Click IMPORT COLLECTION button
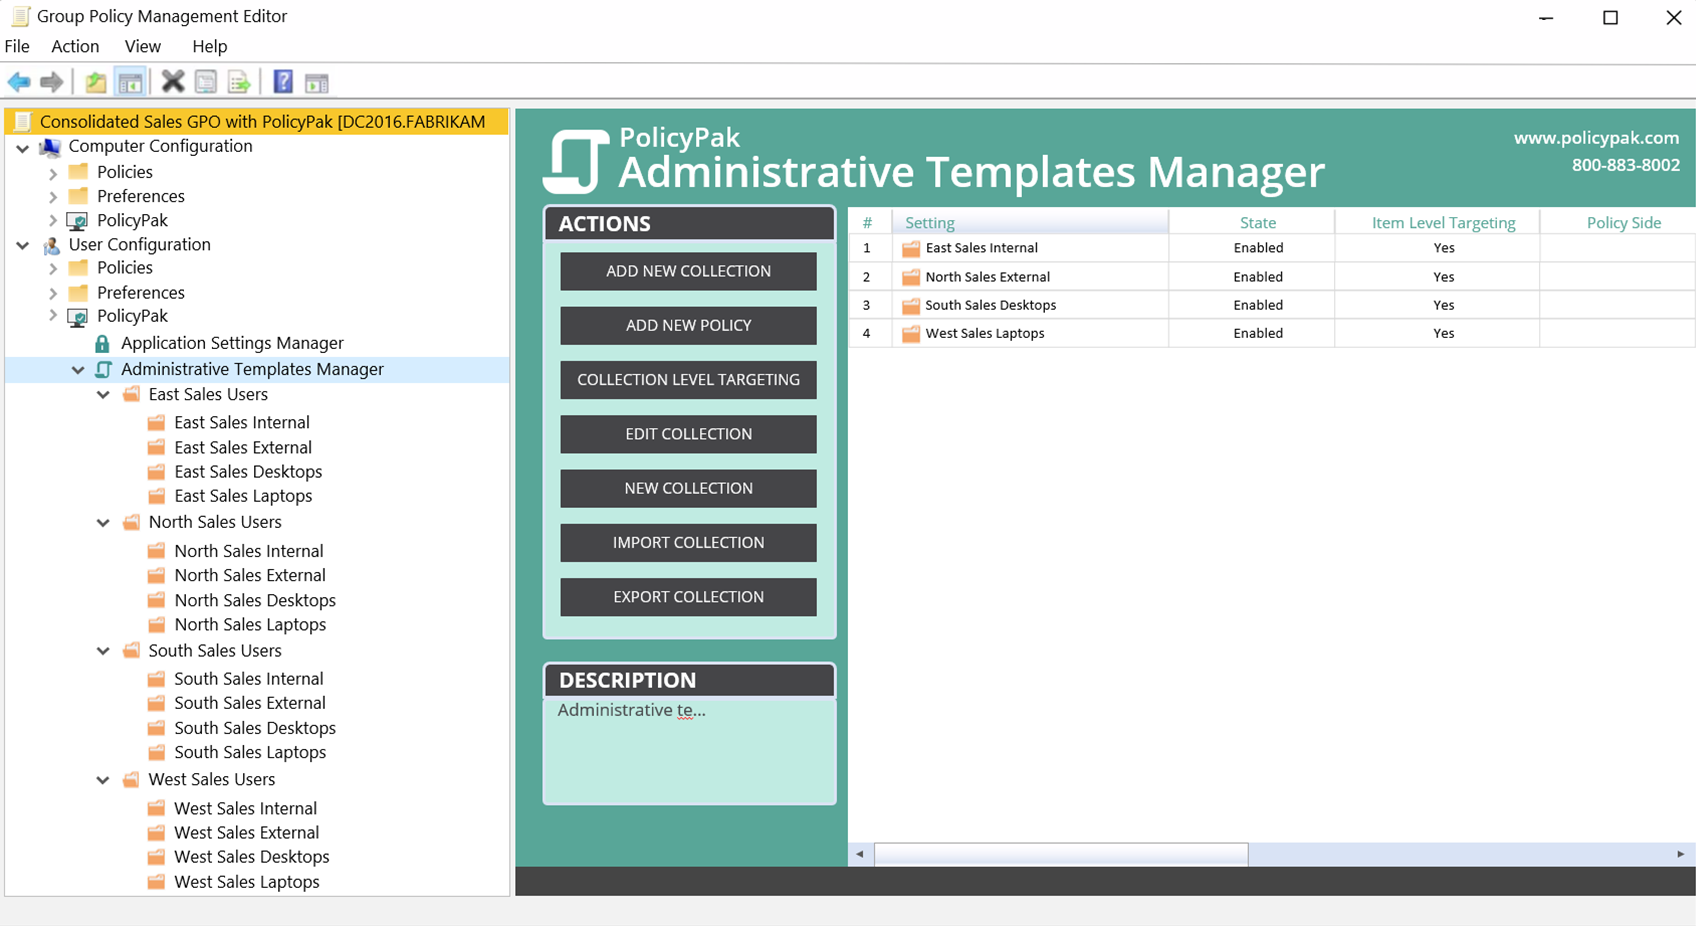 click(688, 543)
